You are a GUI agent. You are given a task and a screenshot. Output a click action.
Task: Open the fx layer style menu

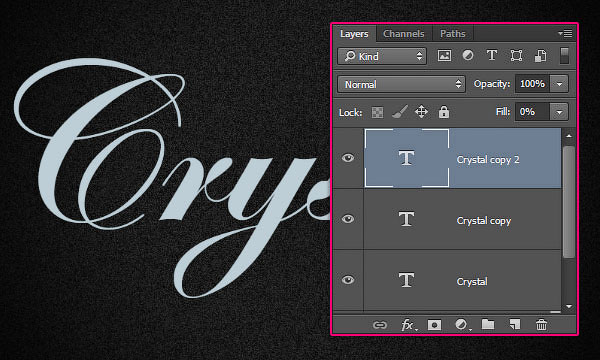coord(408,325)
